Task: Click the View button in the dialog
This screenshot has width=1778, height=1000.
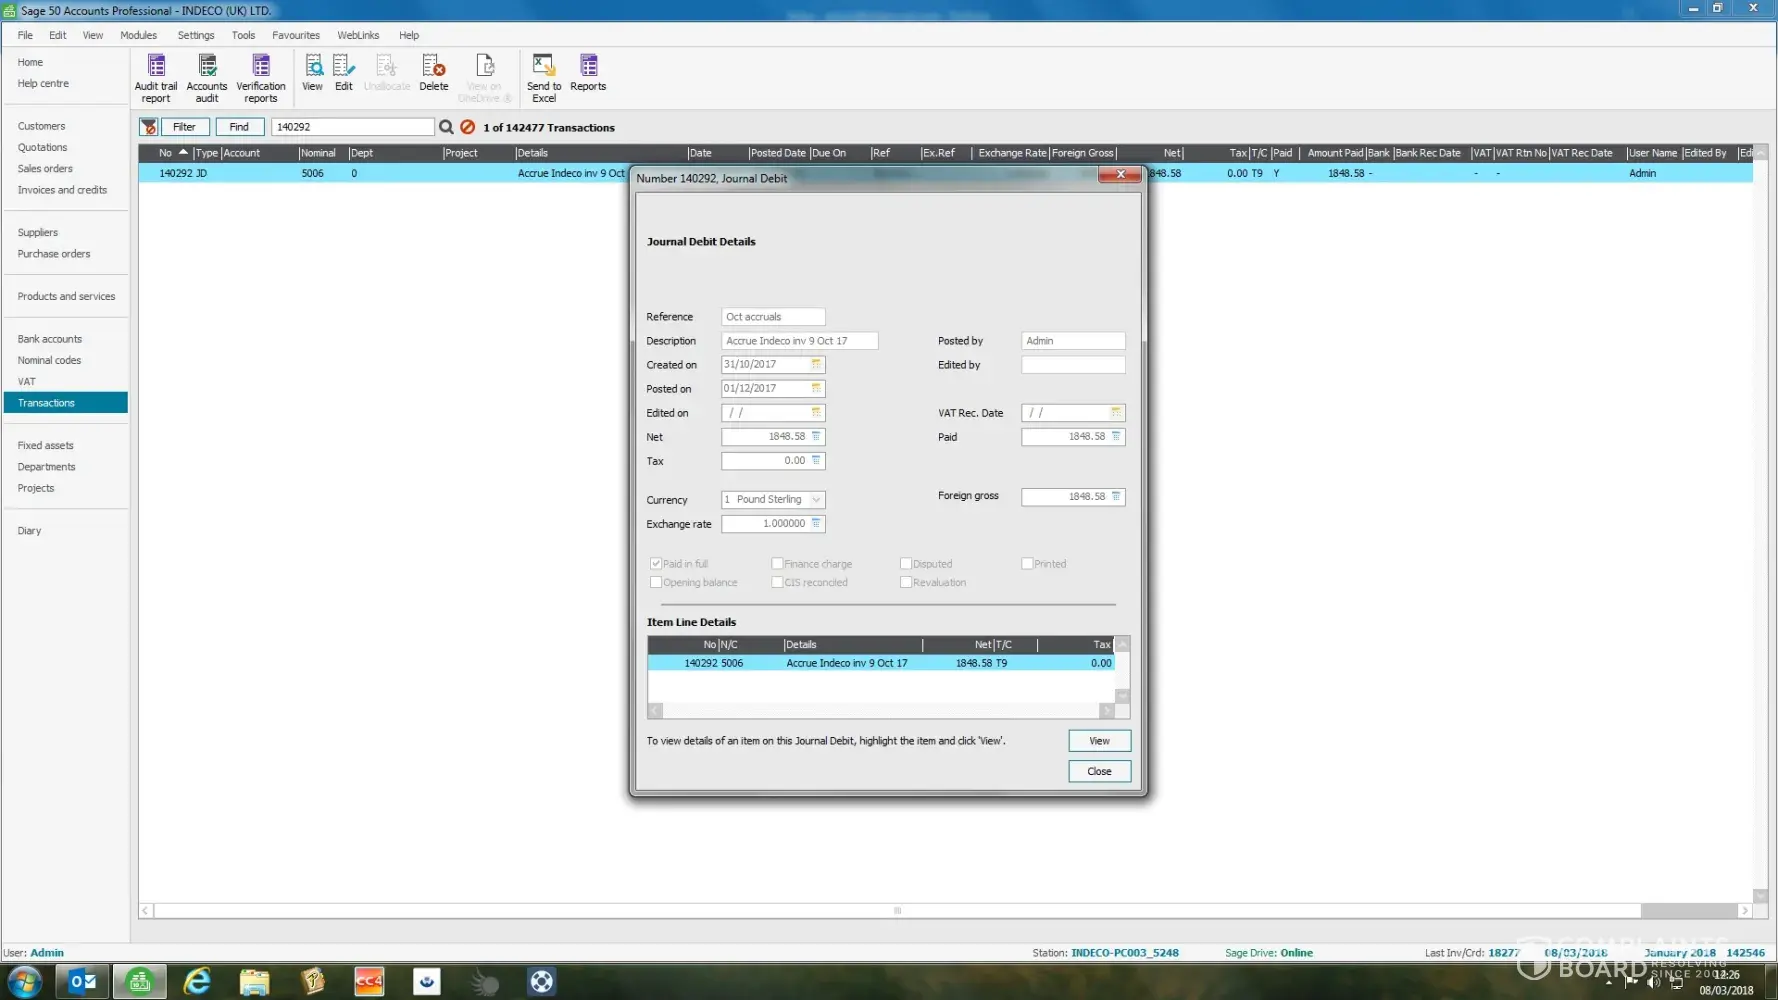Action: [1099, 741]
